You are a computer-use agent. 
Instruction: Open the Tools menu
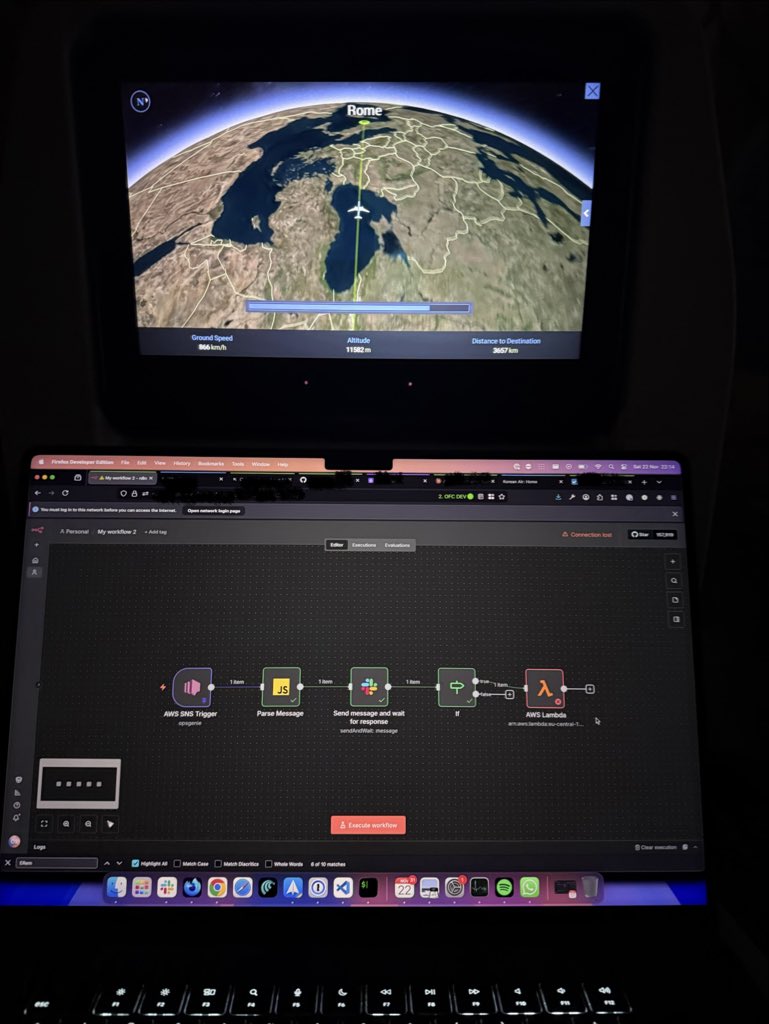point(238,464)
